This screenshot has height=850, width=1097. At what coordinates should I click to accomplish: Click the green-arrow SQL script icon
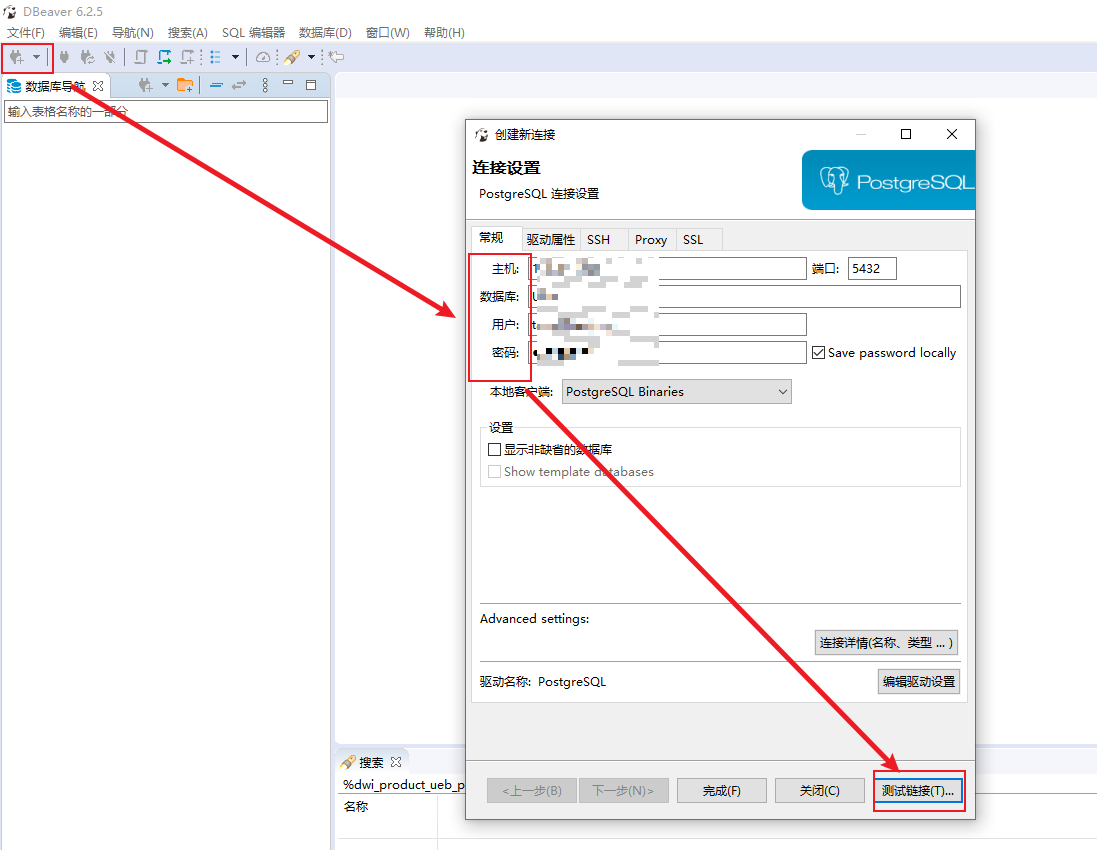click(164, 58)
